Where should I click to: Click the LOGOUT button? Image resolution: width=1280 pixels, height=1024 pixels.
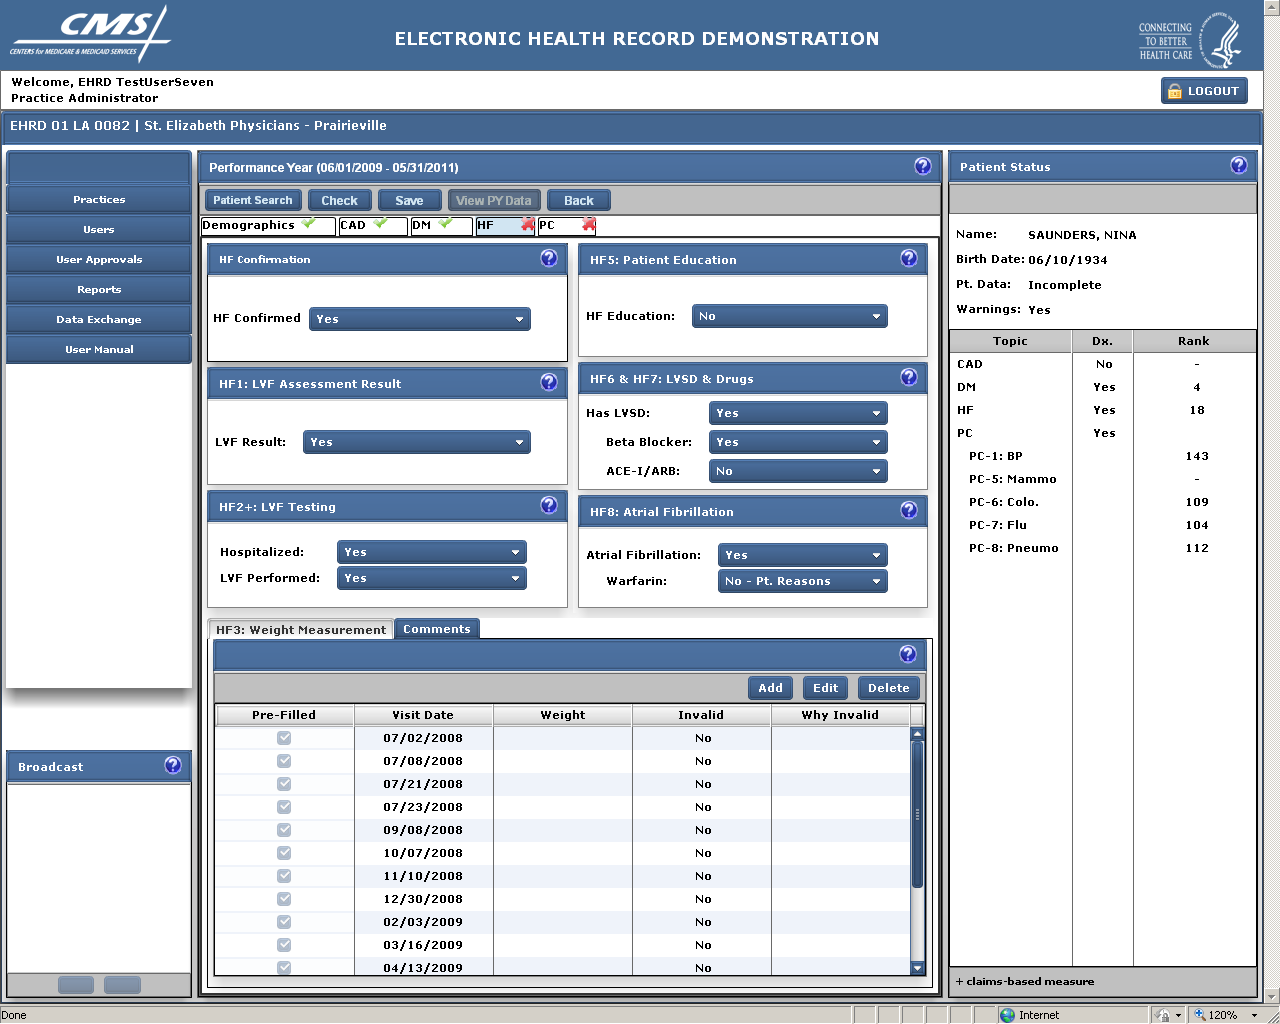pyautogui.click(x=1204, y=91)
